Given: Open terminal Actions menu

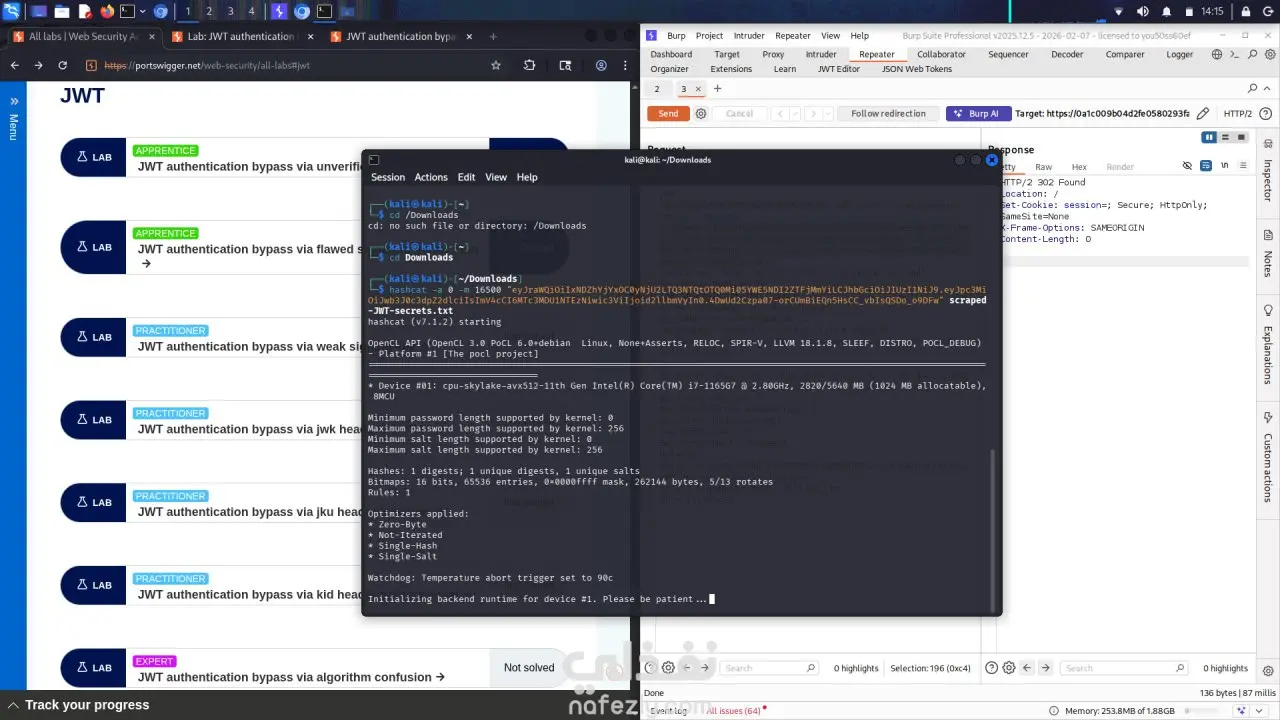Looking at the screenshot, I should pyautogui.click(x=431, y=177).
